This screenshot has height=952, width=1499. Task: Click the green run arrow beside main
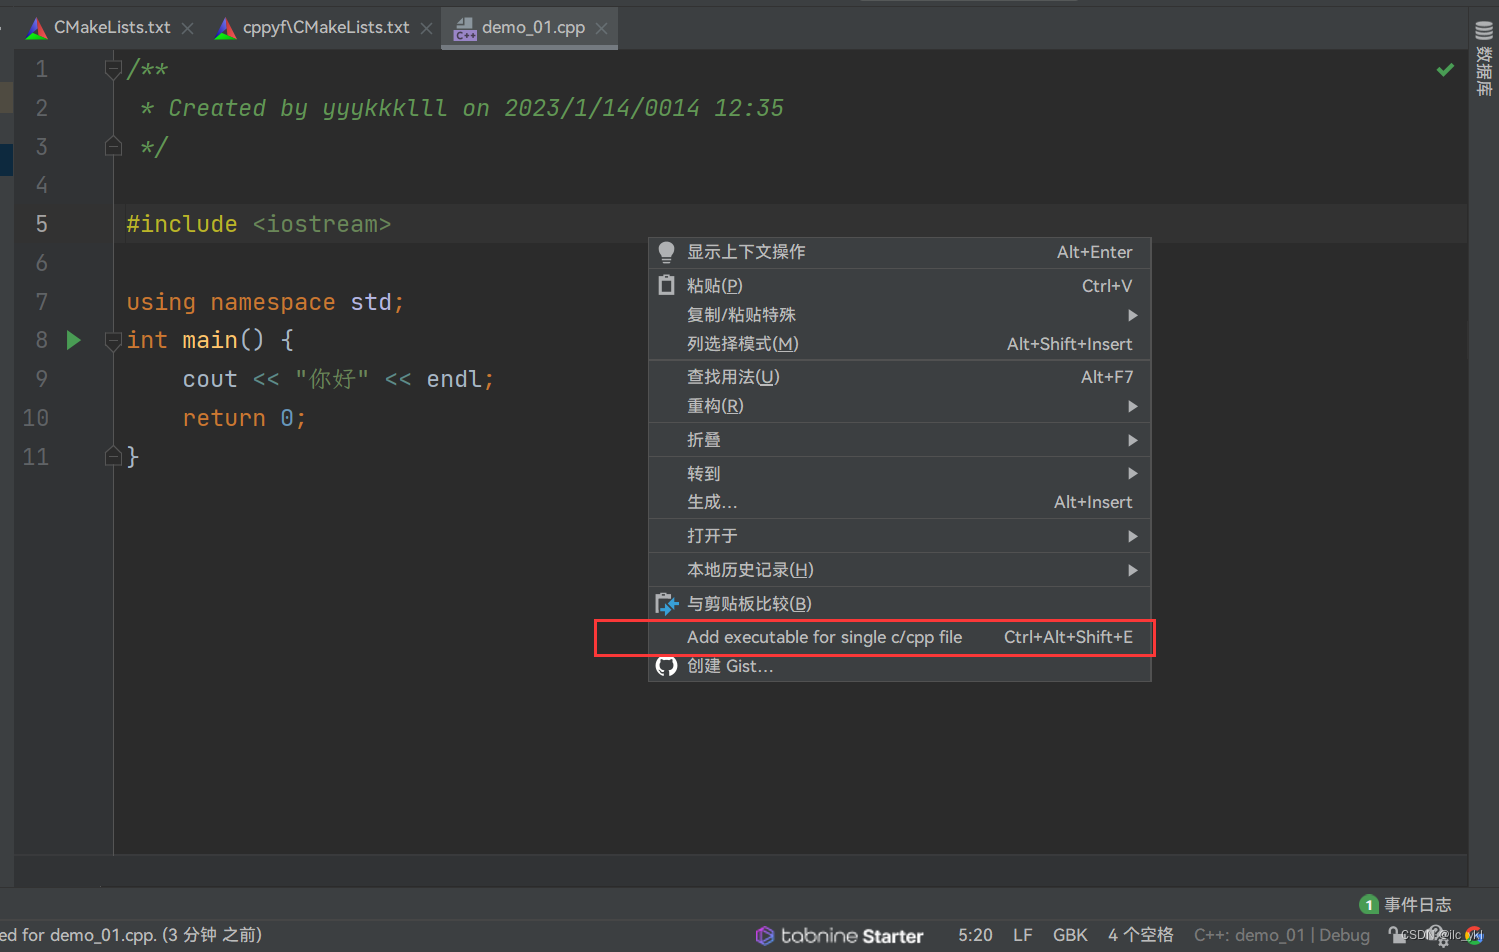tap(73, 340)
